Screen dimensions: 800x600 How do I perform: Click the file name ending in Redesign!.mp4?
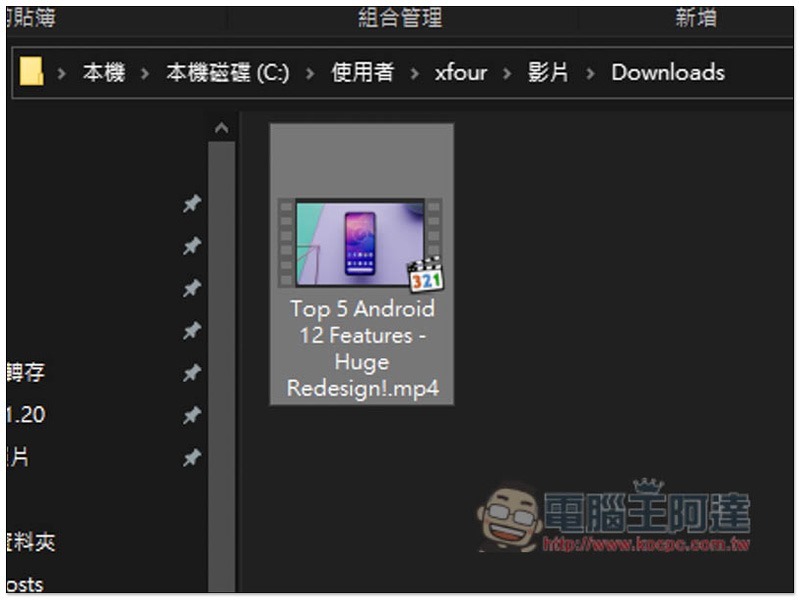[x=362, y=348]
